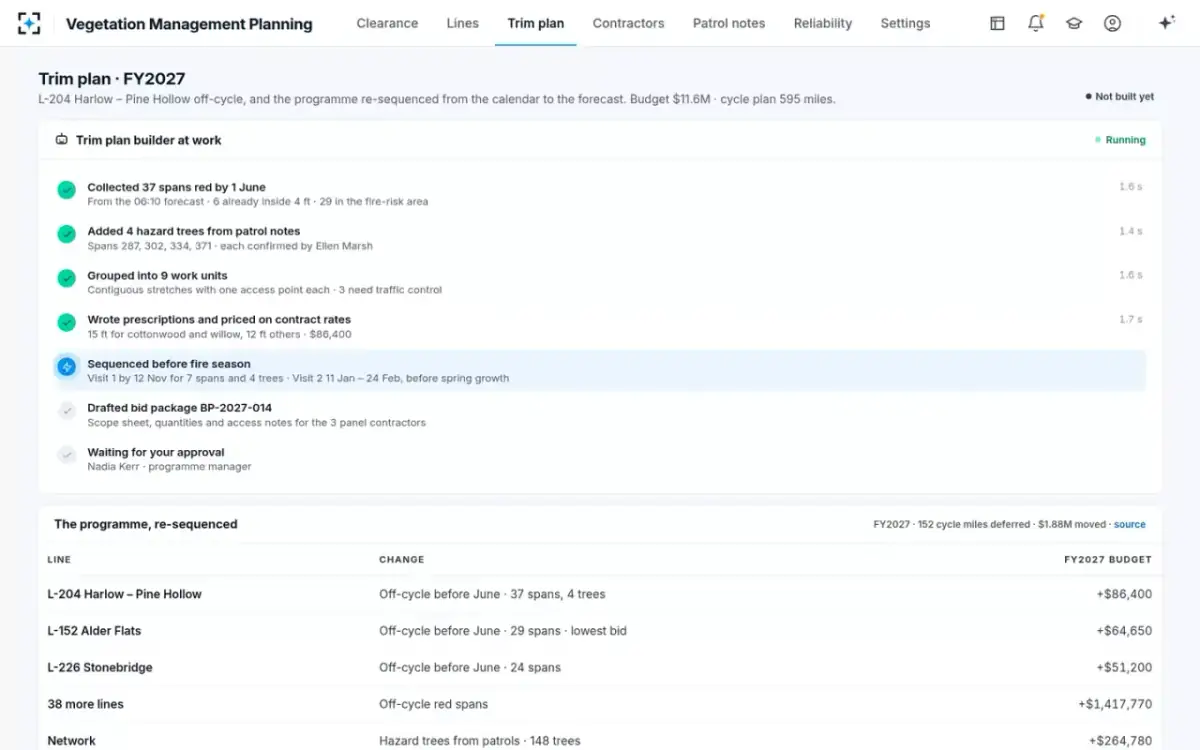Open the user account icon

[1112, 23]
